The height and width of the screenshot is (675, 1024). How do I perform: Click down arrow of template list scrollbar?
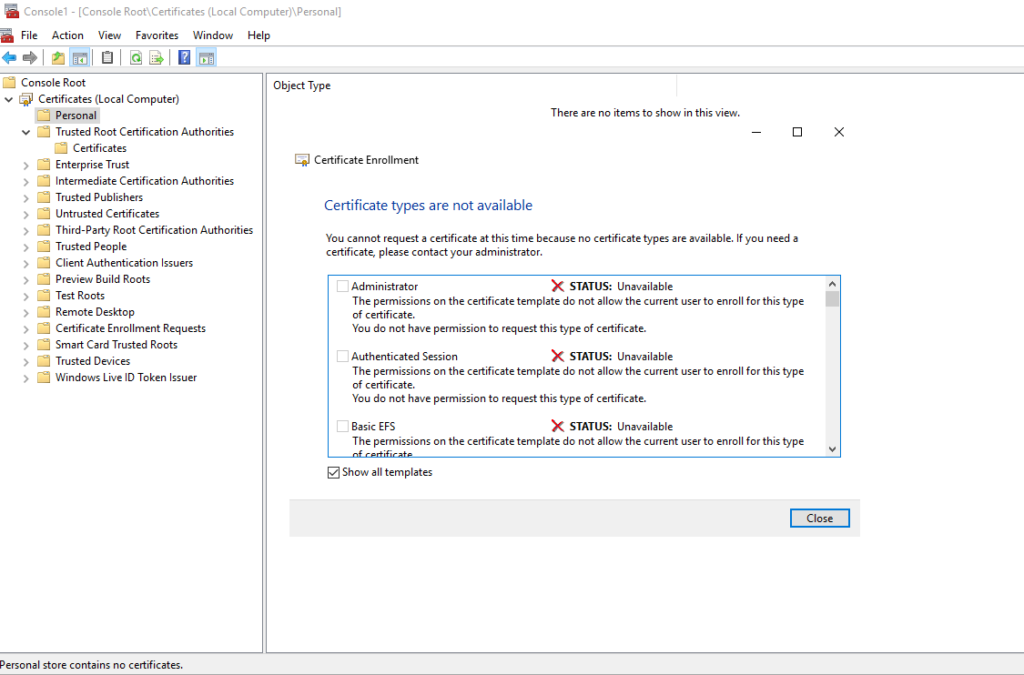click(x=832, y=450)
